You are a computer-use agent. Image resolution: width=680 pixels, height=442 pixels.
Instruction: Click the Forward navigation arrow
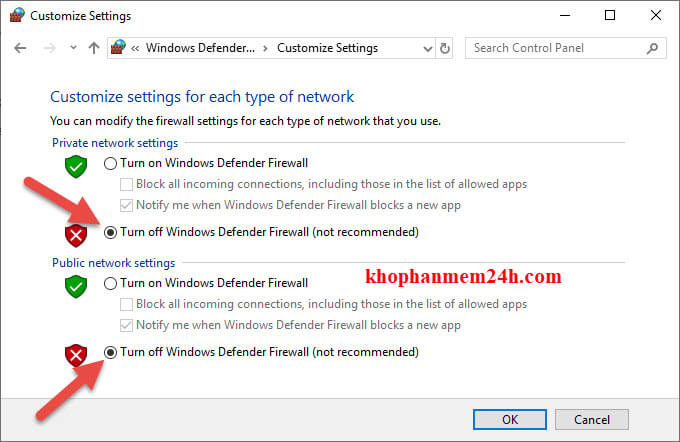point(48,48)
